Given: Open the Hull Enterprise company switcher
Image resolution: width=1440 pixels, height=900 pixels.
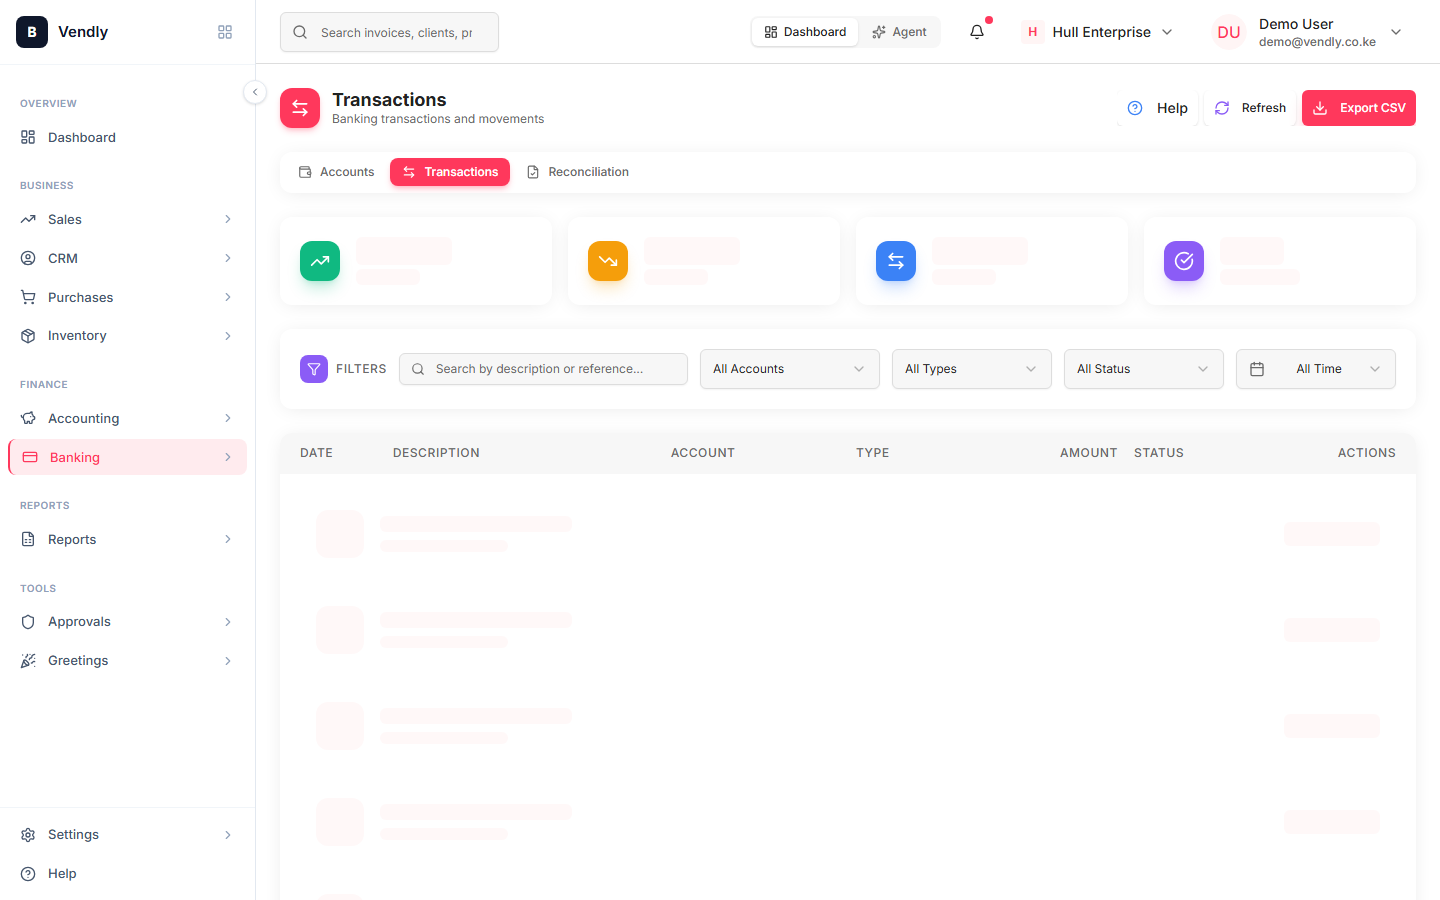Looking at the screenshot, I should [1098, 32].
